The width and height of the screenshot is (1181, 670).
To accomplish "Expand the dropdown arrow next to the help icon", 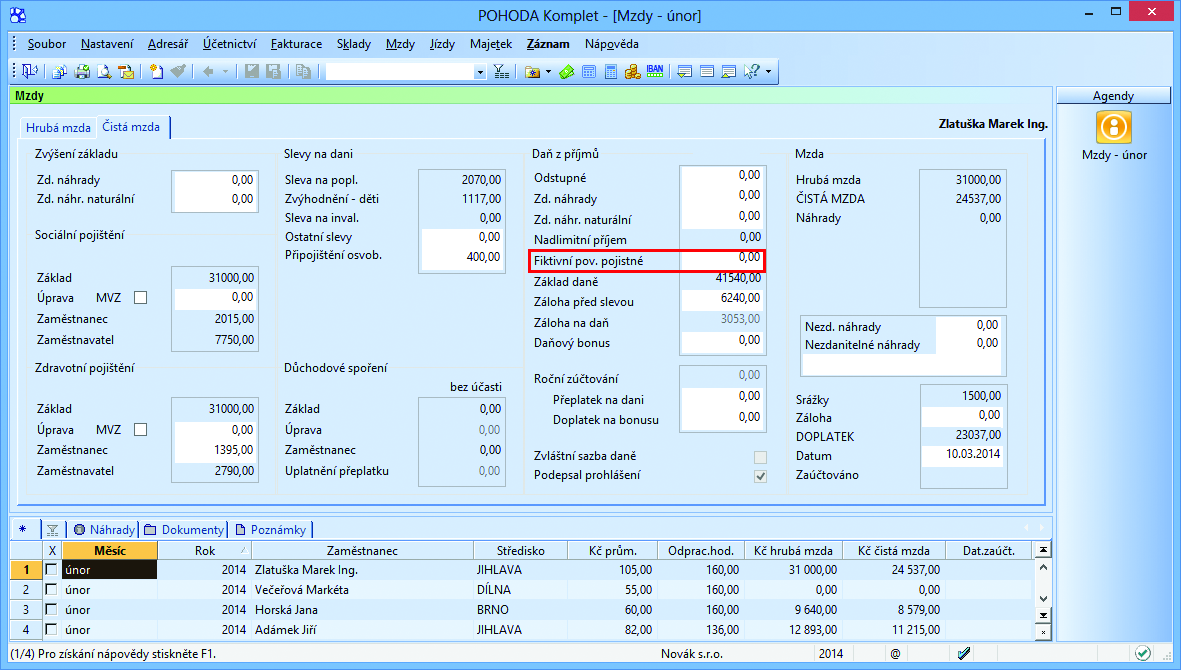I will [768, 72].
